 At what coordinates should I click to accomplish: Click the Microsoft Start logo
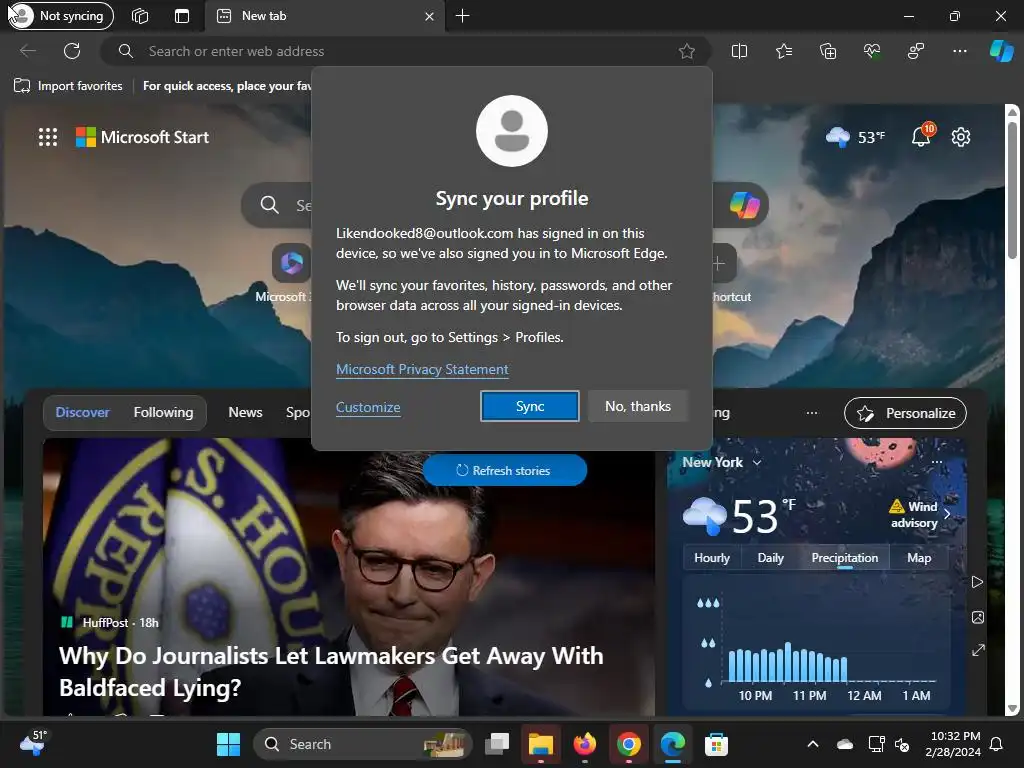tap(142, 137)
